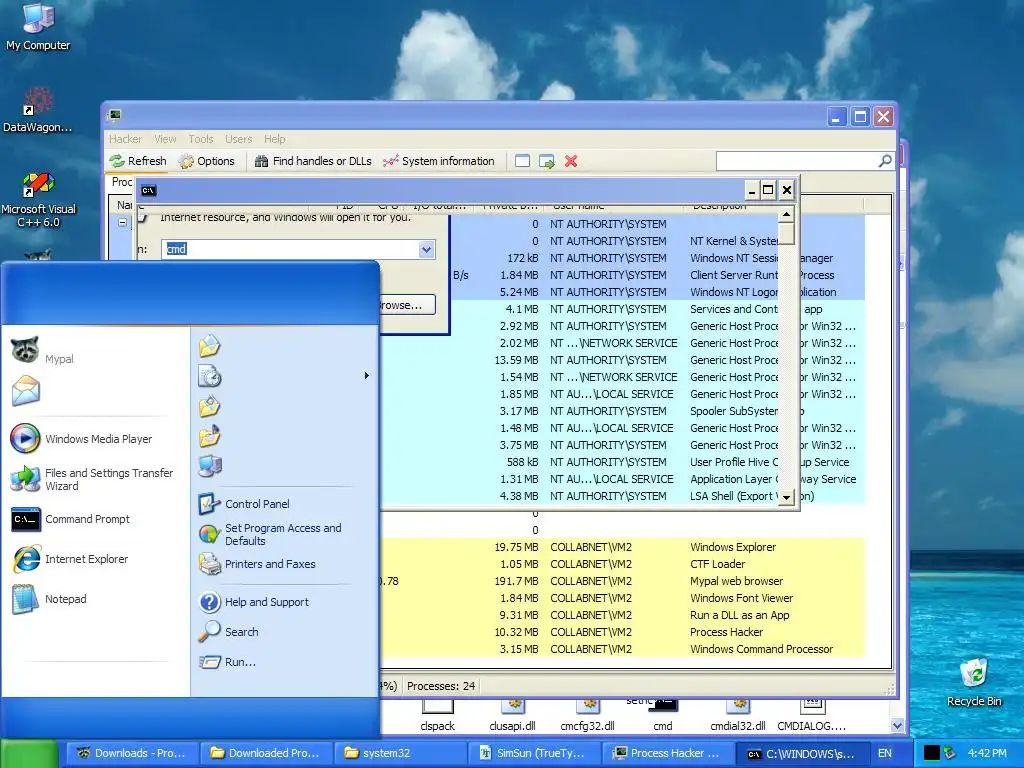The width and height of the screenshot is (1024, 768).
Task: Open the My Music folder icon
Action: click(x=210, y=436)
